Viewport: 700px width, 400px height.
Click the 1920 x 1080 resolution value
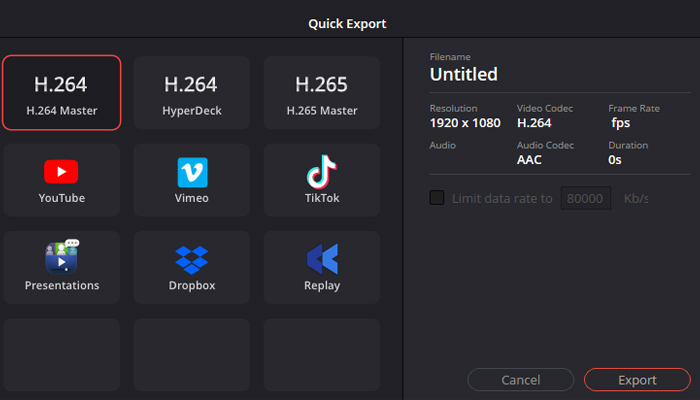[465, 123]
